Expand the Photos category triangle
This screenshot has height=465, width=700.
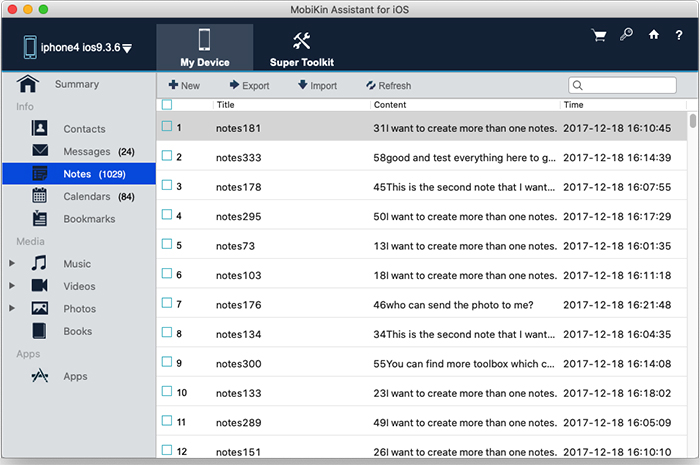(x=12, y=308)
